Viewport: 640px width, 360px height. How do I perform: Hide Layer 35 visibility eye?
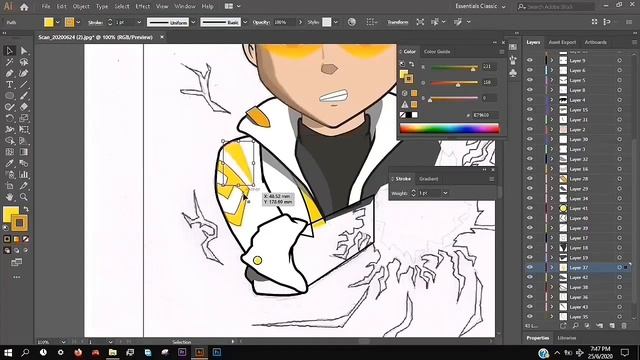coord(530,317)
